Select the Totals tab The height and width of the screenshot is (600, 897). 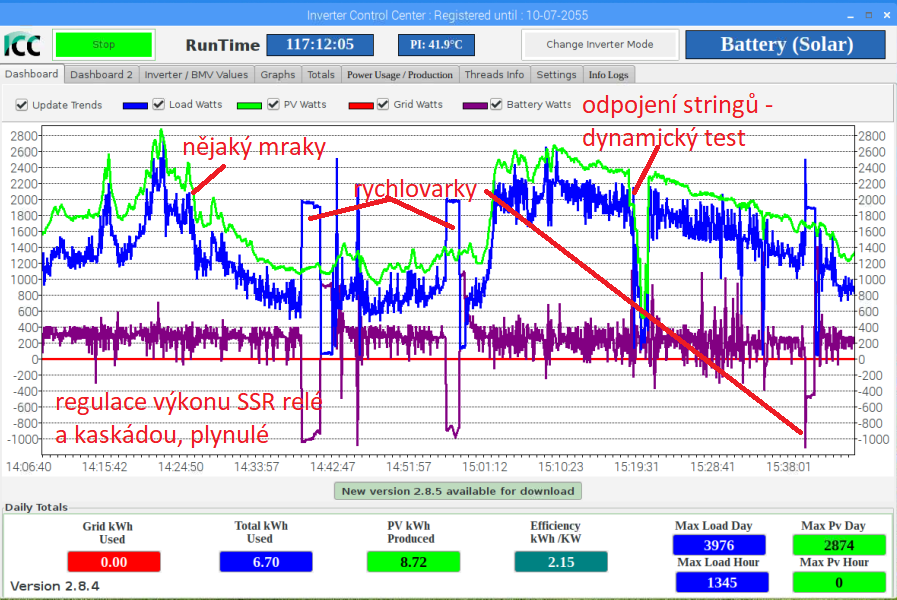(321, 75)
